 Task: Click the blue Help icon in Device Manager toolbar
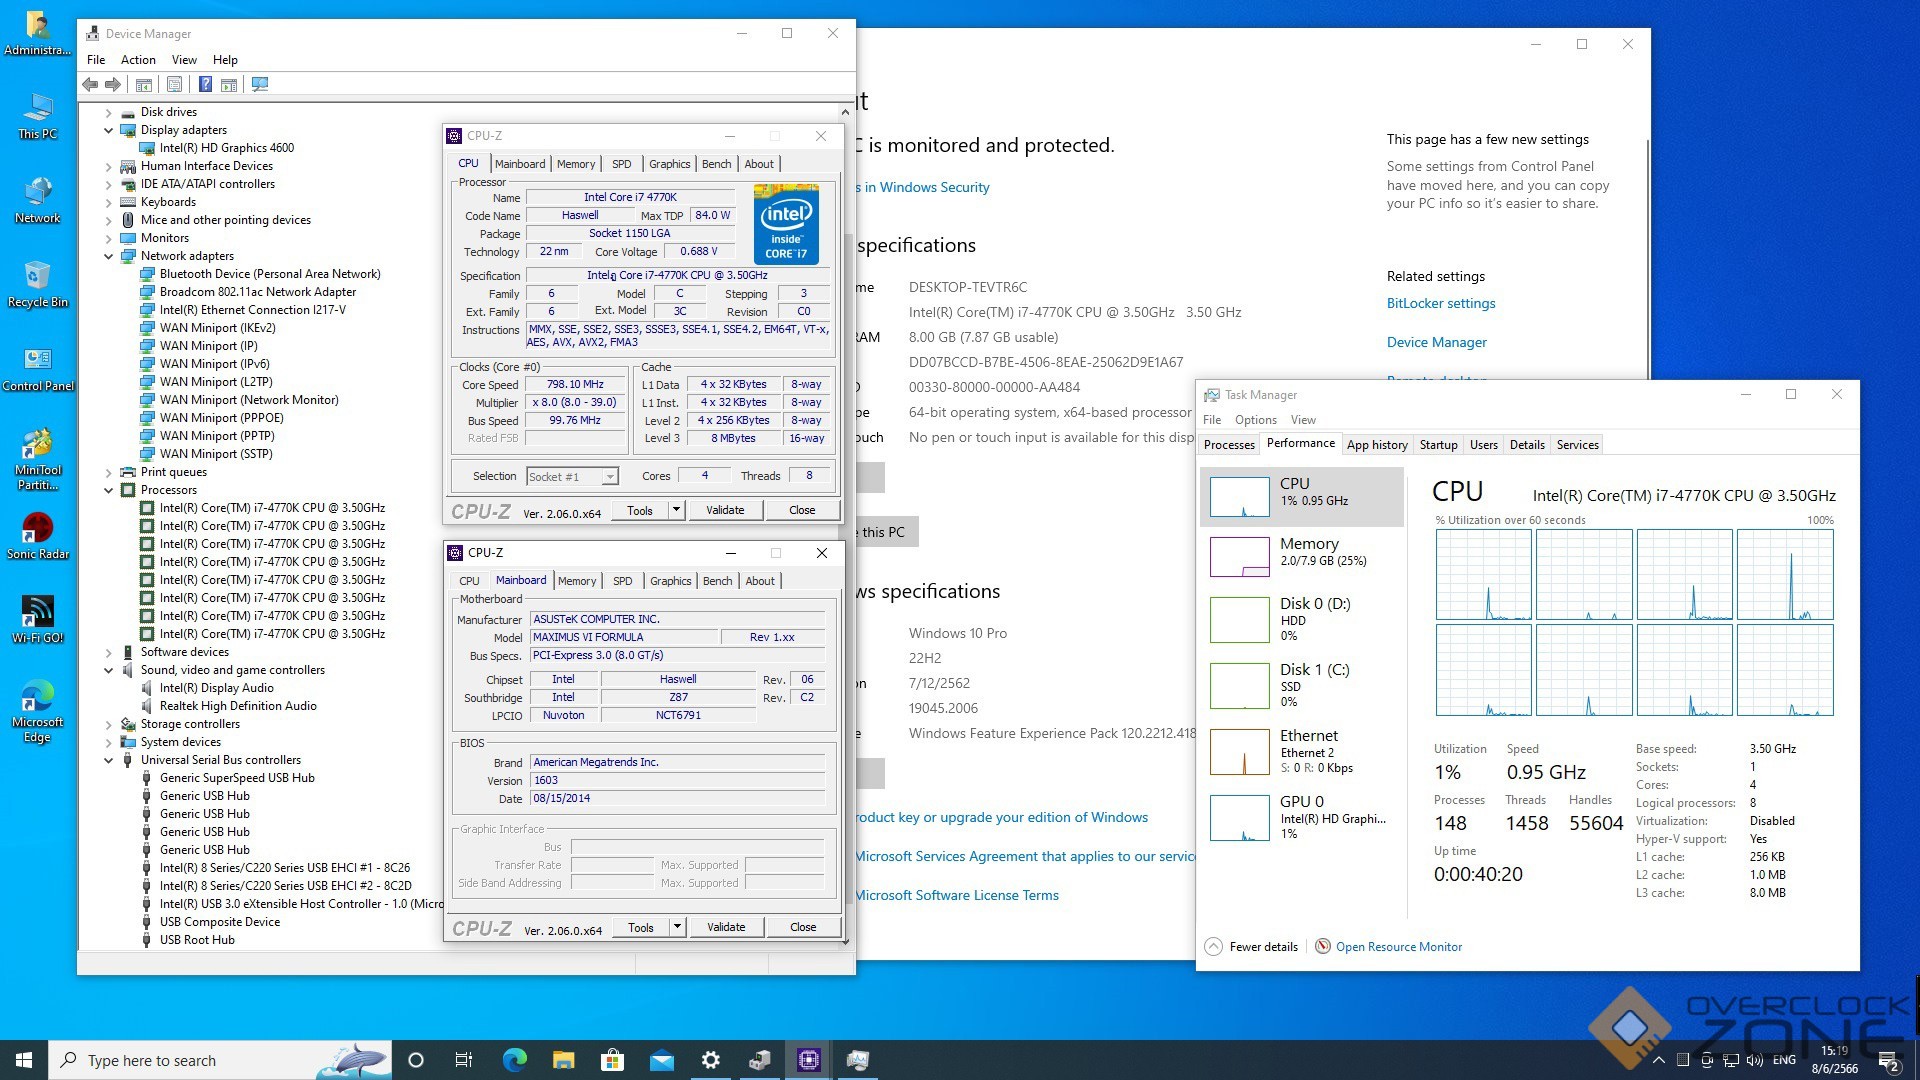205,85
